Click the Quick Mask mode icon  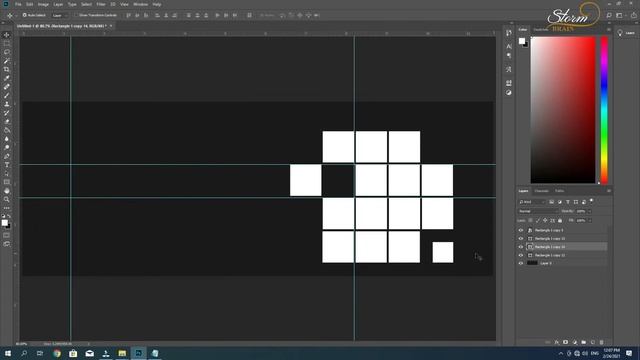(x=7, y=235)
